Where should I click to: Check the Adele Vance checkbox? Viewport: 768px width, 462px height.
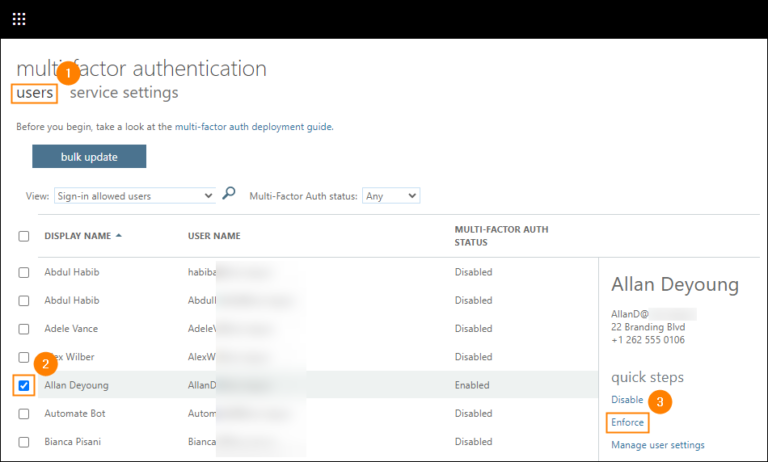24,328
